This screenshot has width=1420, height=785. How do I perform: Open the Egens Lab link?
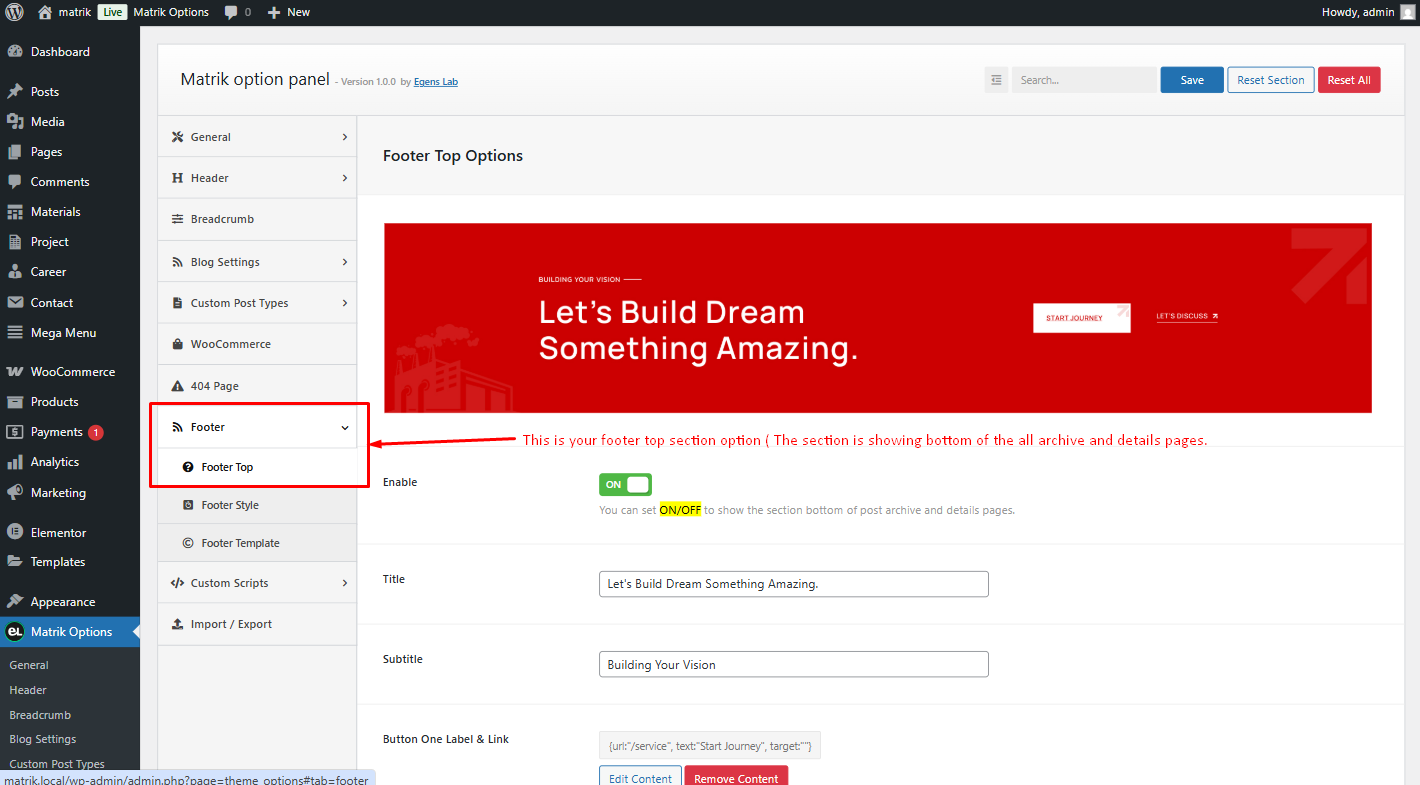(436, 82)
